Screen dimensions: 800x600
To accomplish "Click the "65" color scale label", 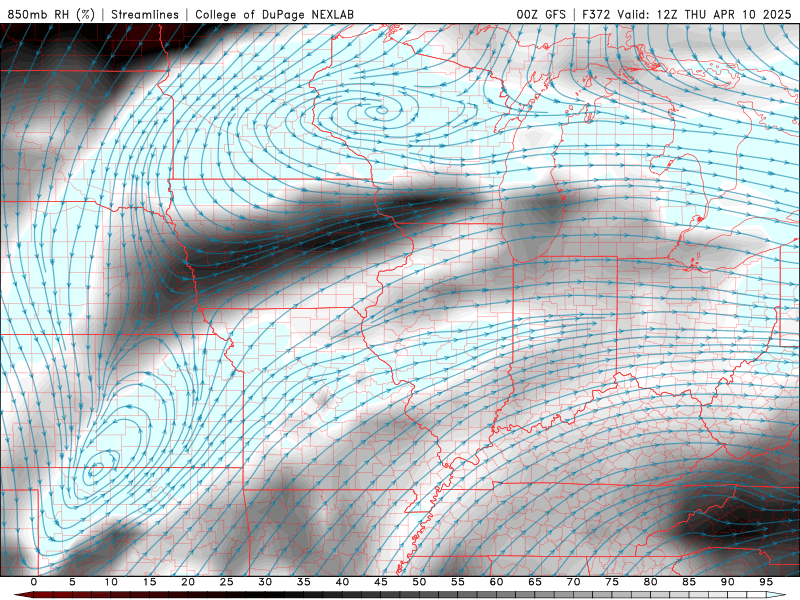I will [x=535, y=582].
